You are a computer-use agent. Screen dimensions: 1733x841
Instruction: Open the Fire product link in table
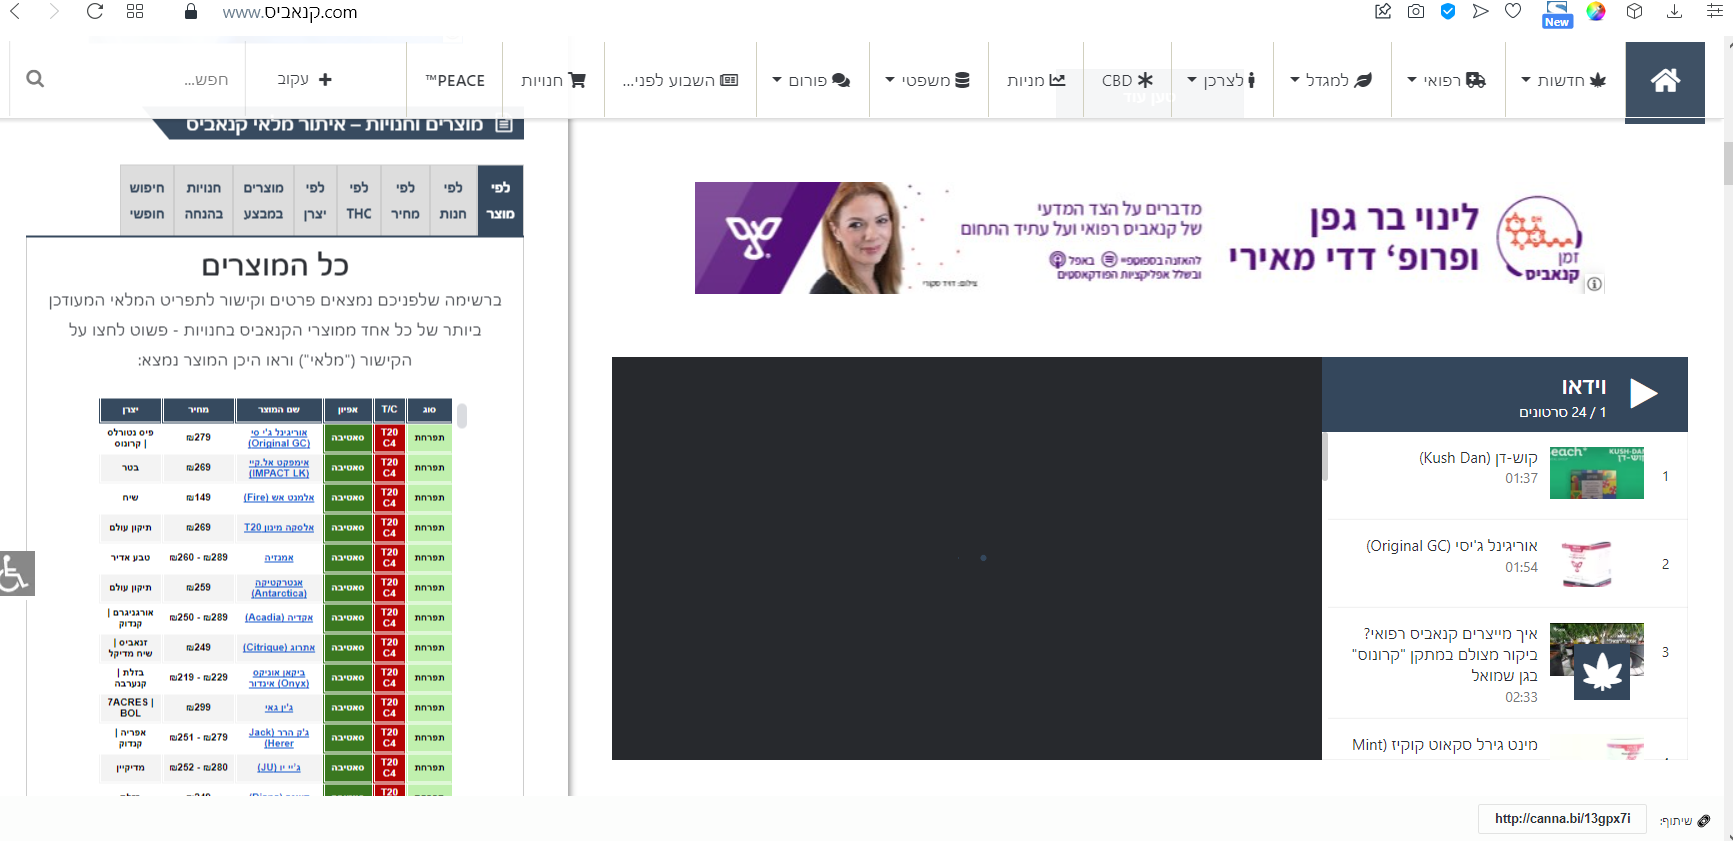[279, 497]
